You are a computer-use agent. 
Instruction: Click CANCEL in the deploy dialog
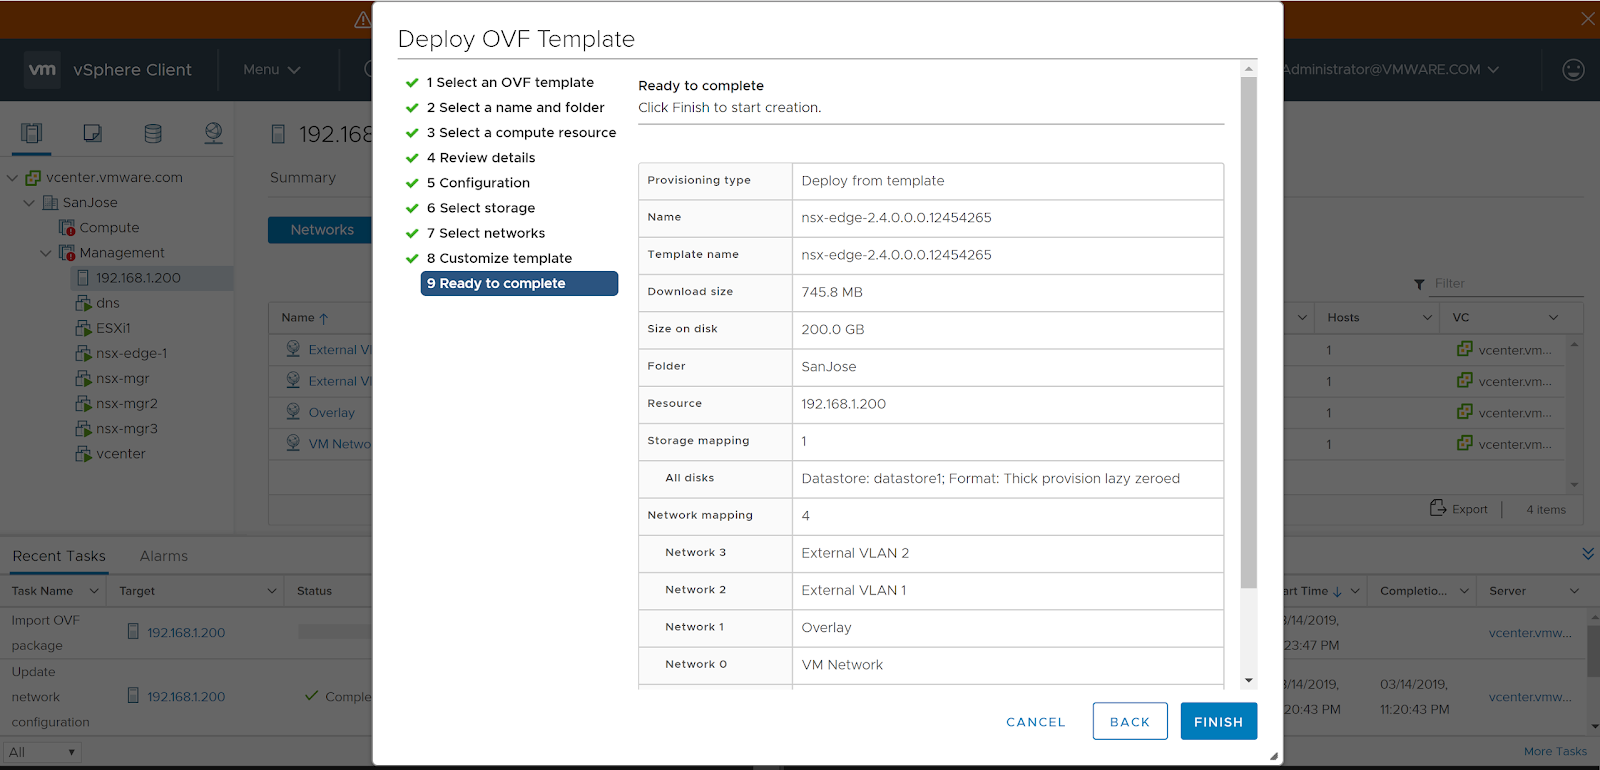click(x=1036, y=722)
